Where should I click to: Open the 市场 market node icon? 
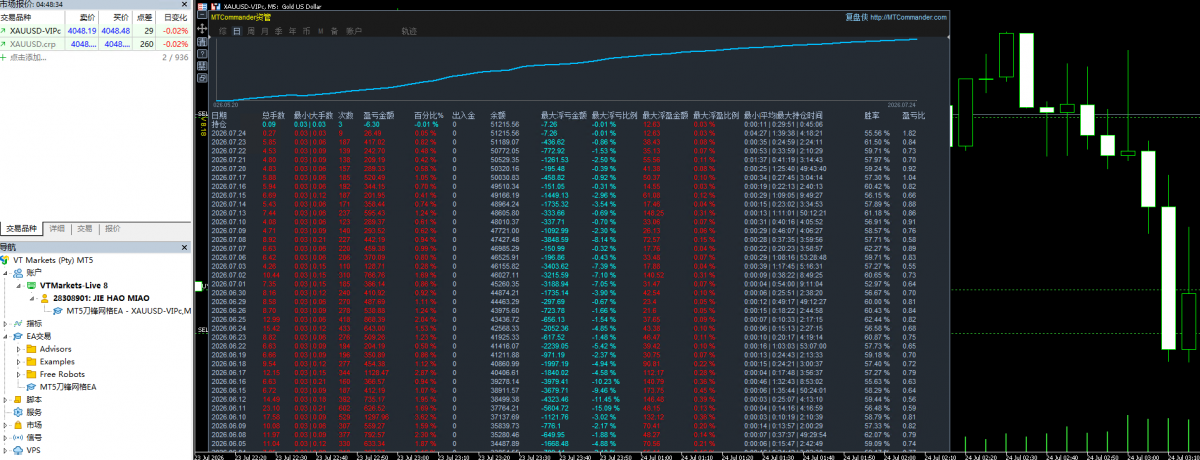18,424
